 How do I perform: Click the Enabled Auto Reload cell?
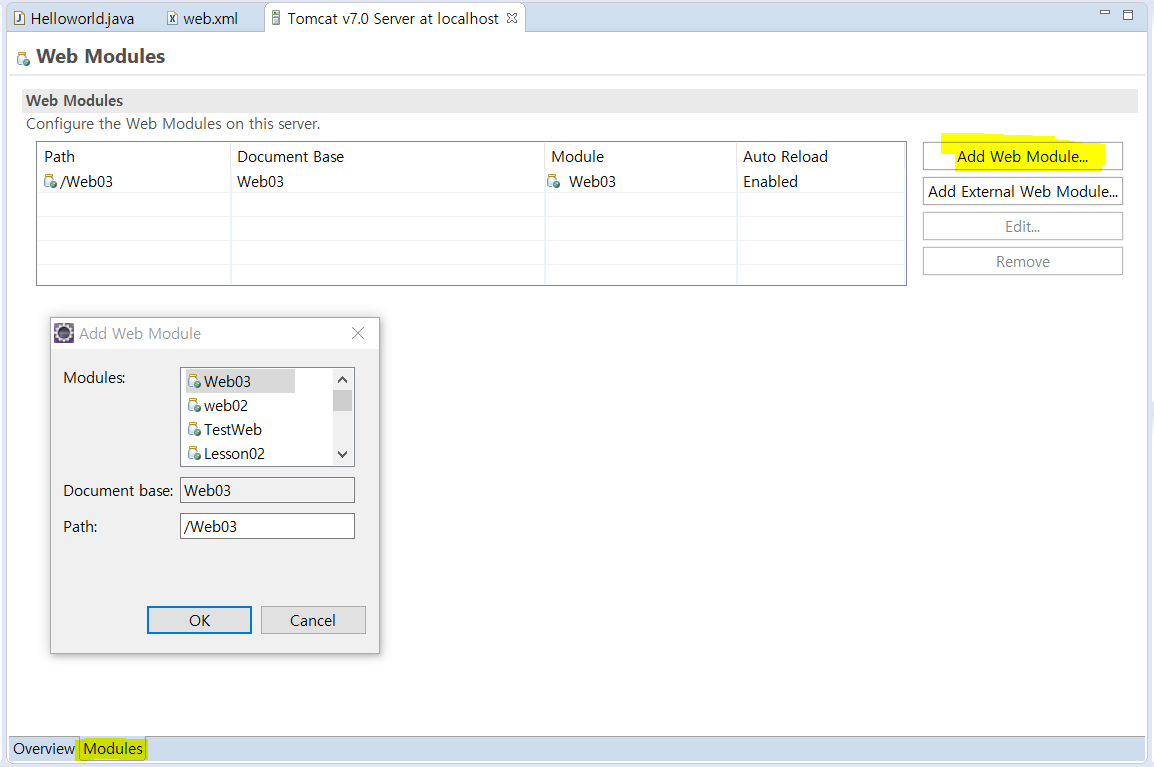(x=770, y=181)
